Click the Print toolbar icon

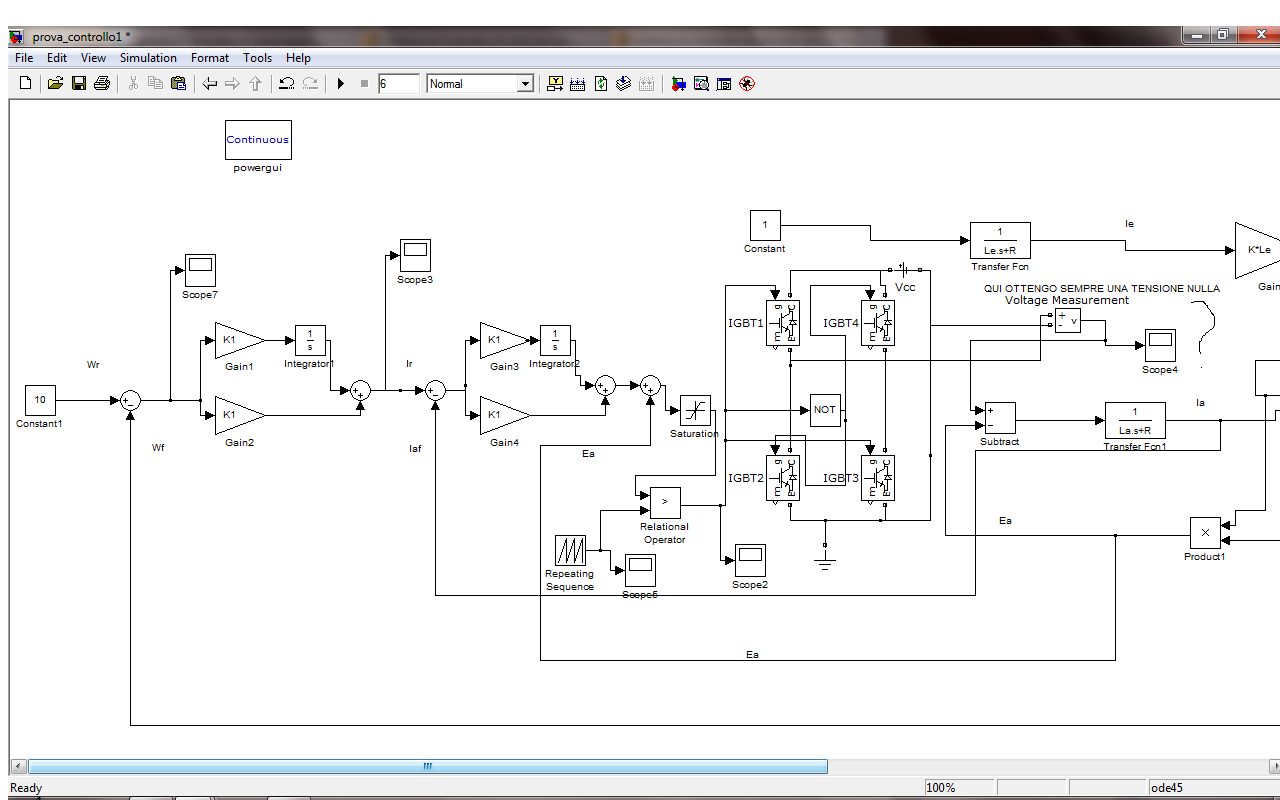(x=101, y=84)
